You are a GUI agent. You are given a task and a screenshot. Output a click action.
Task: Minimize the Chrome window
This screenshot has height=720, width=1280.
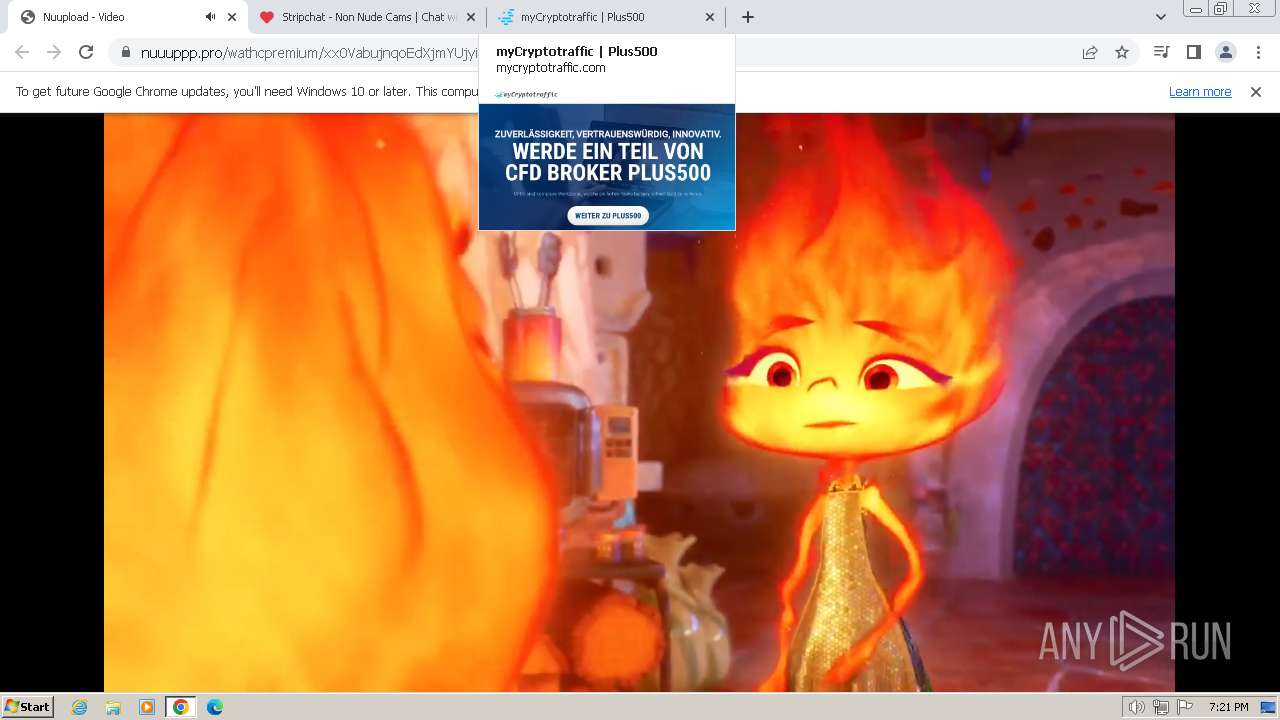click(1196, 9)
